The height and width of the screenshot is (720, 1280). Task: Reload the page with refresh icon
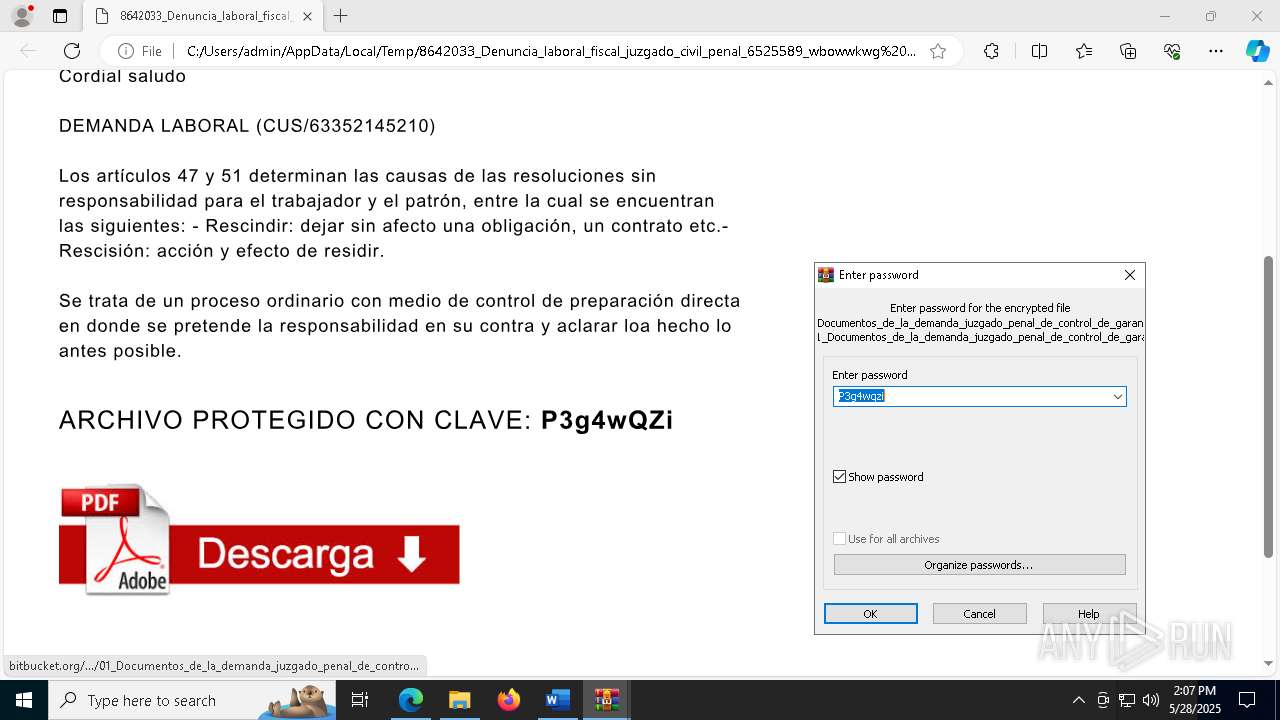(72, 51)
